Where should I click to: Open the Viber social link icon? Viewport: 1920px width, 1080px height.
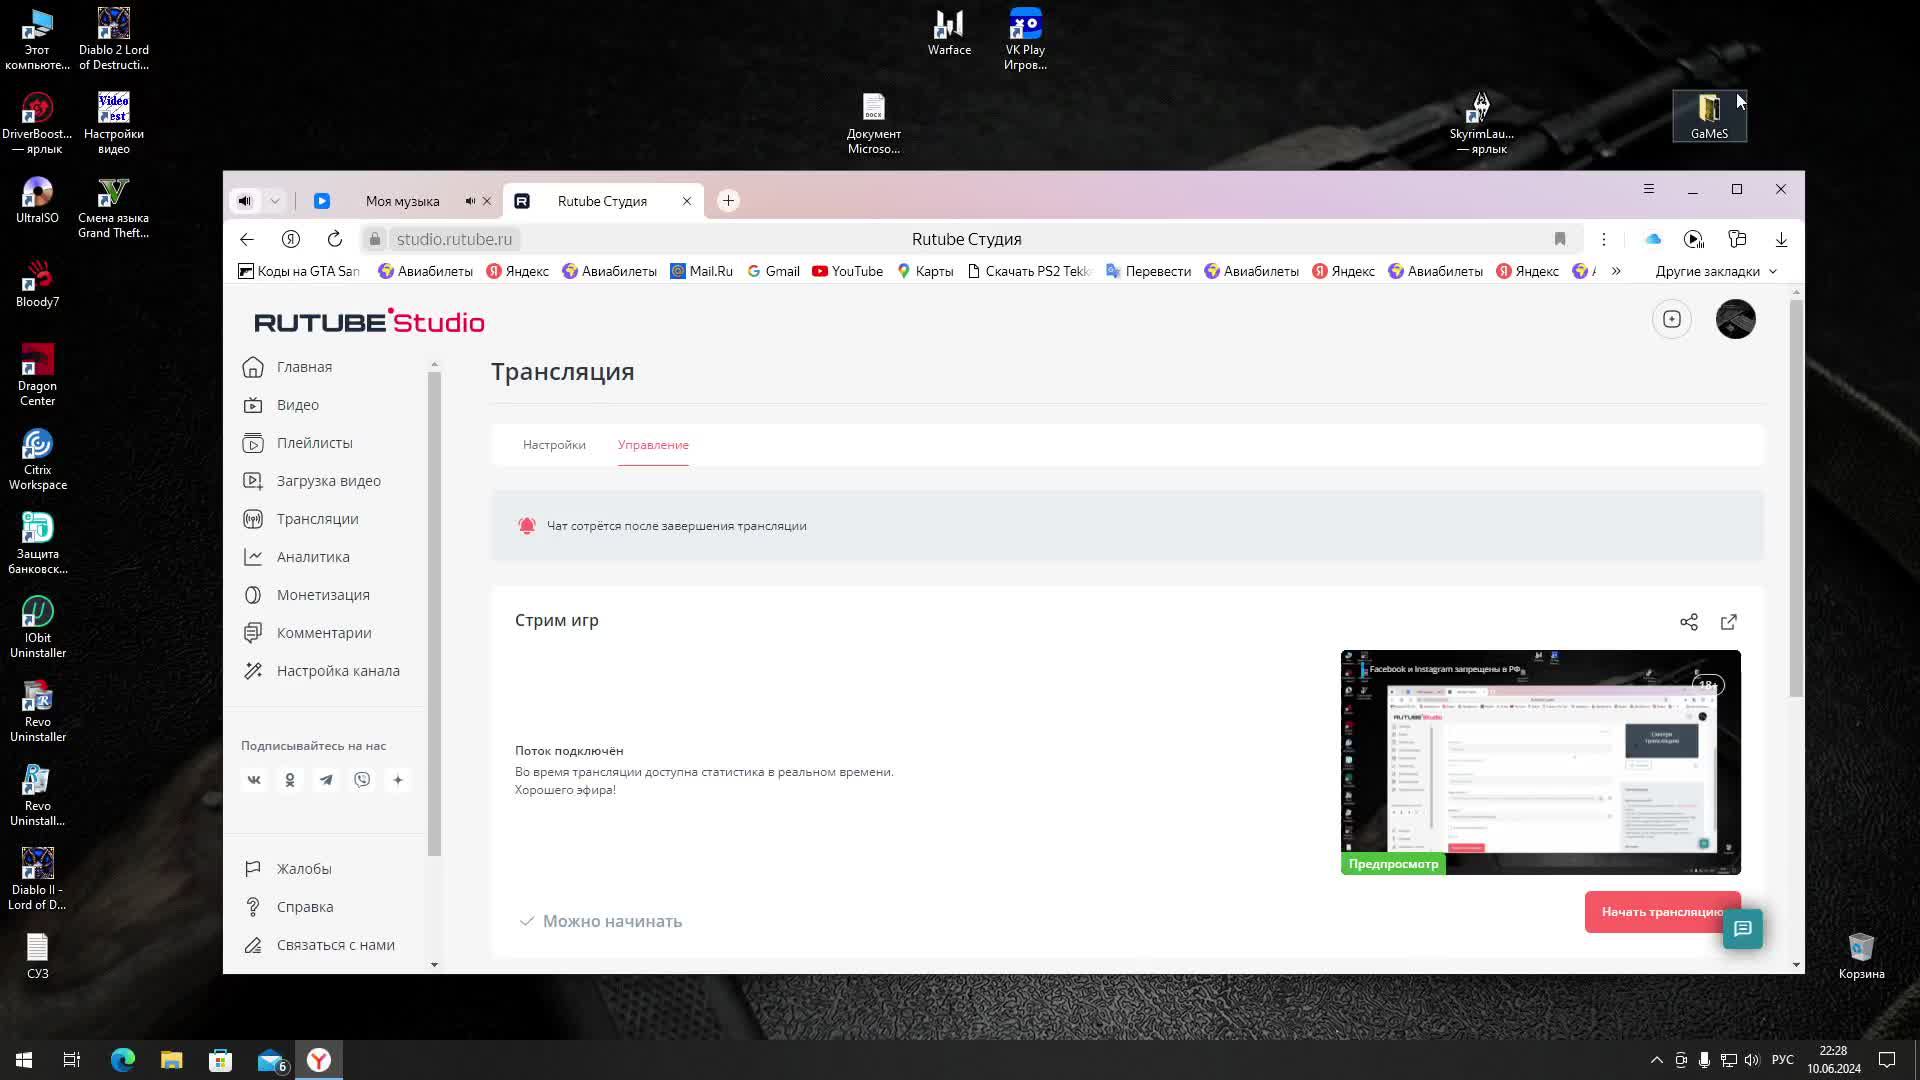coord(362,780)
